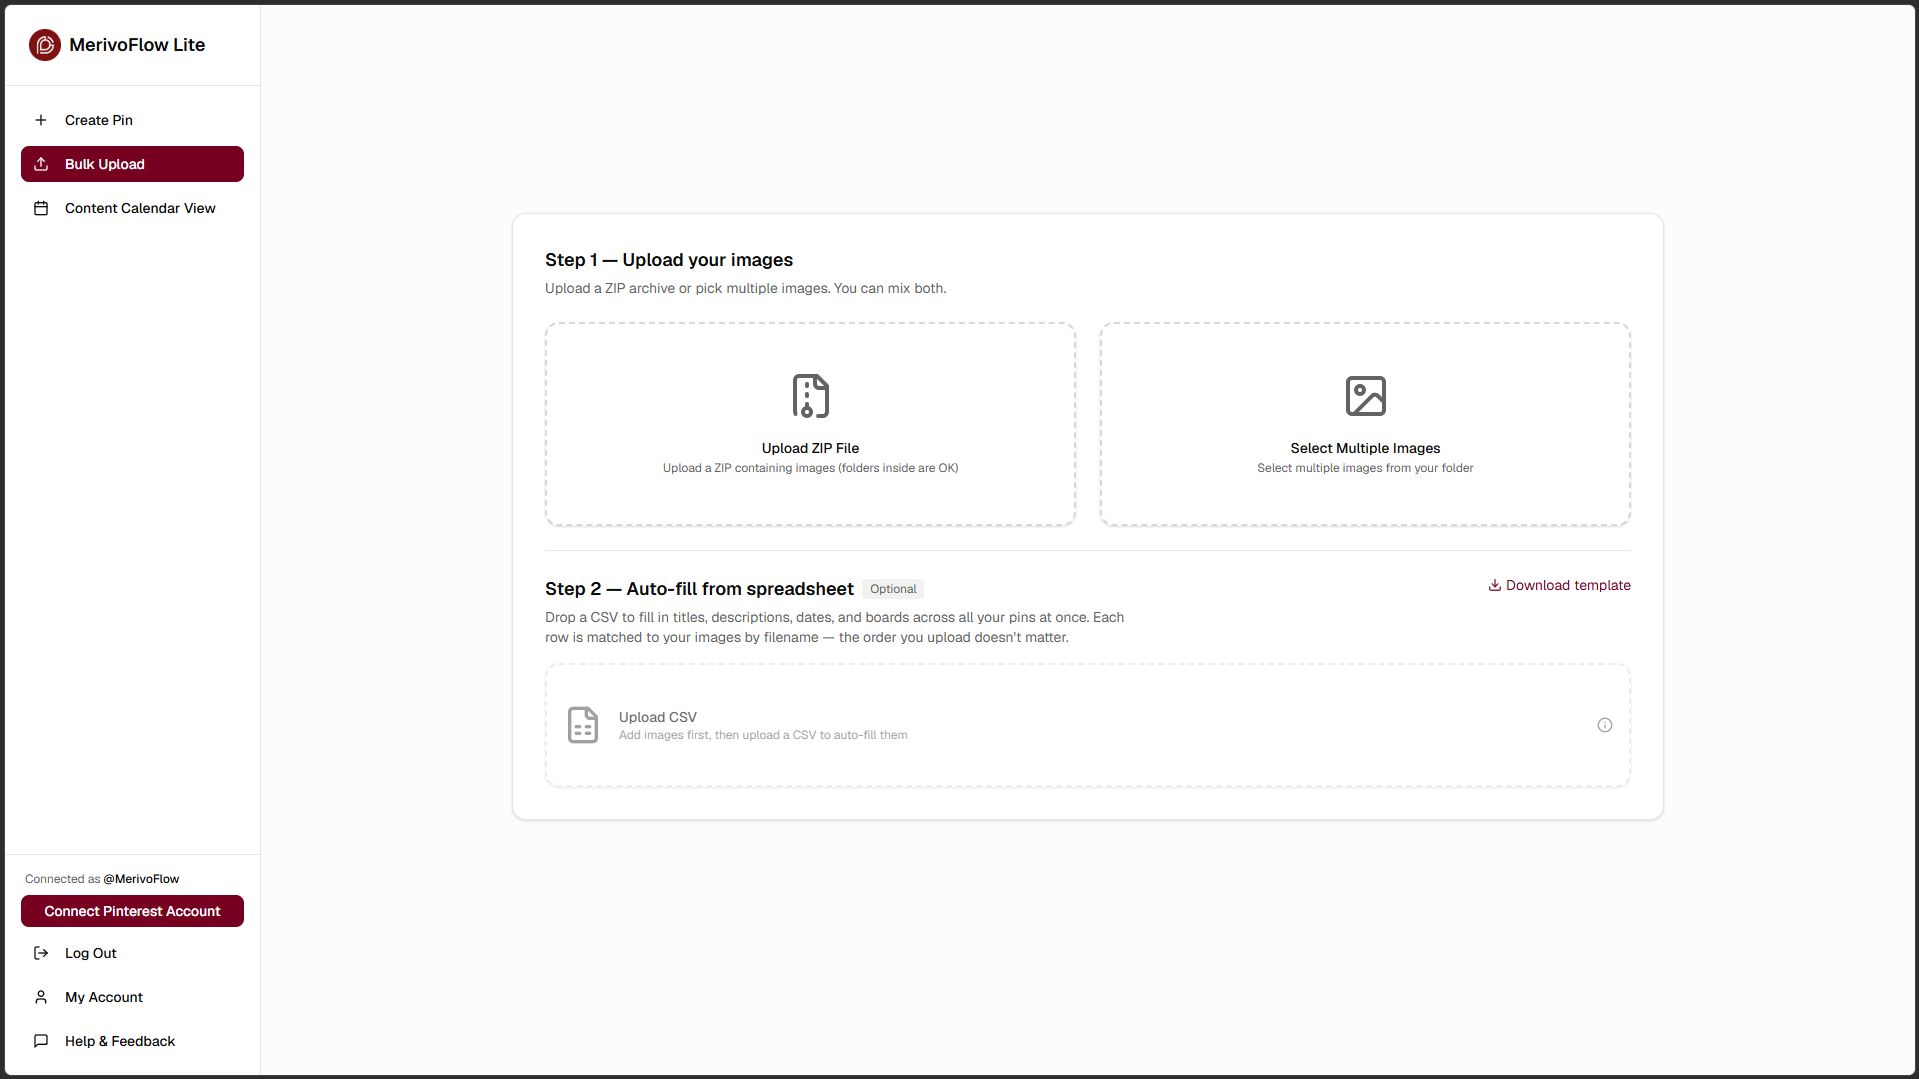This screenshot has height=1079, width=1919.
Task: Click 'Select multiple images from your folder' text
Action: (1365, 468)
